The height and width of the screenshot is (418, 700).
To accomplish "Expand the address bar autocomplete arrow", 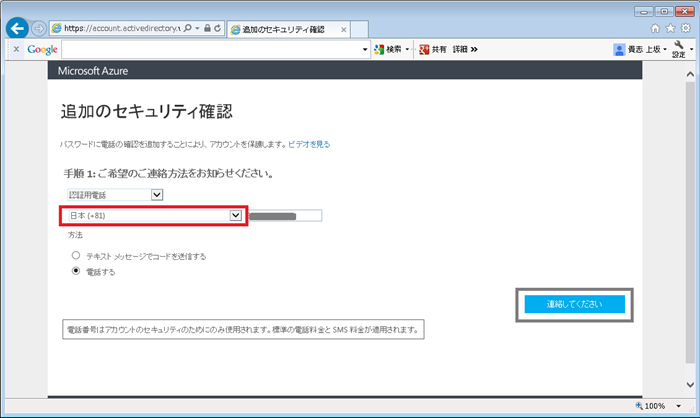I will tap(197, 28).
